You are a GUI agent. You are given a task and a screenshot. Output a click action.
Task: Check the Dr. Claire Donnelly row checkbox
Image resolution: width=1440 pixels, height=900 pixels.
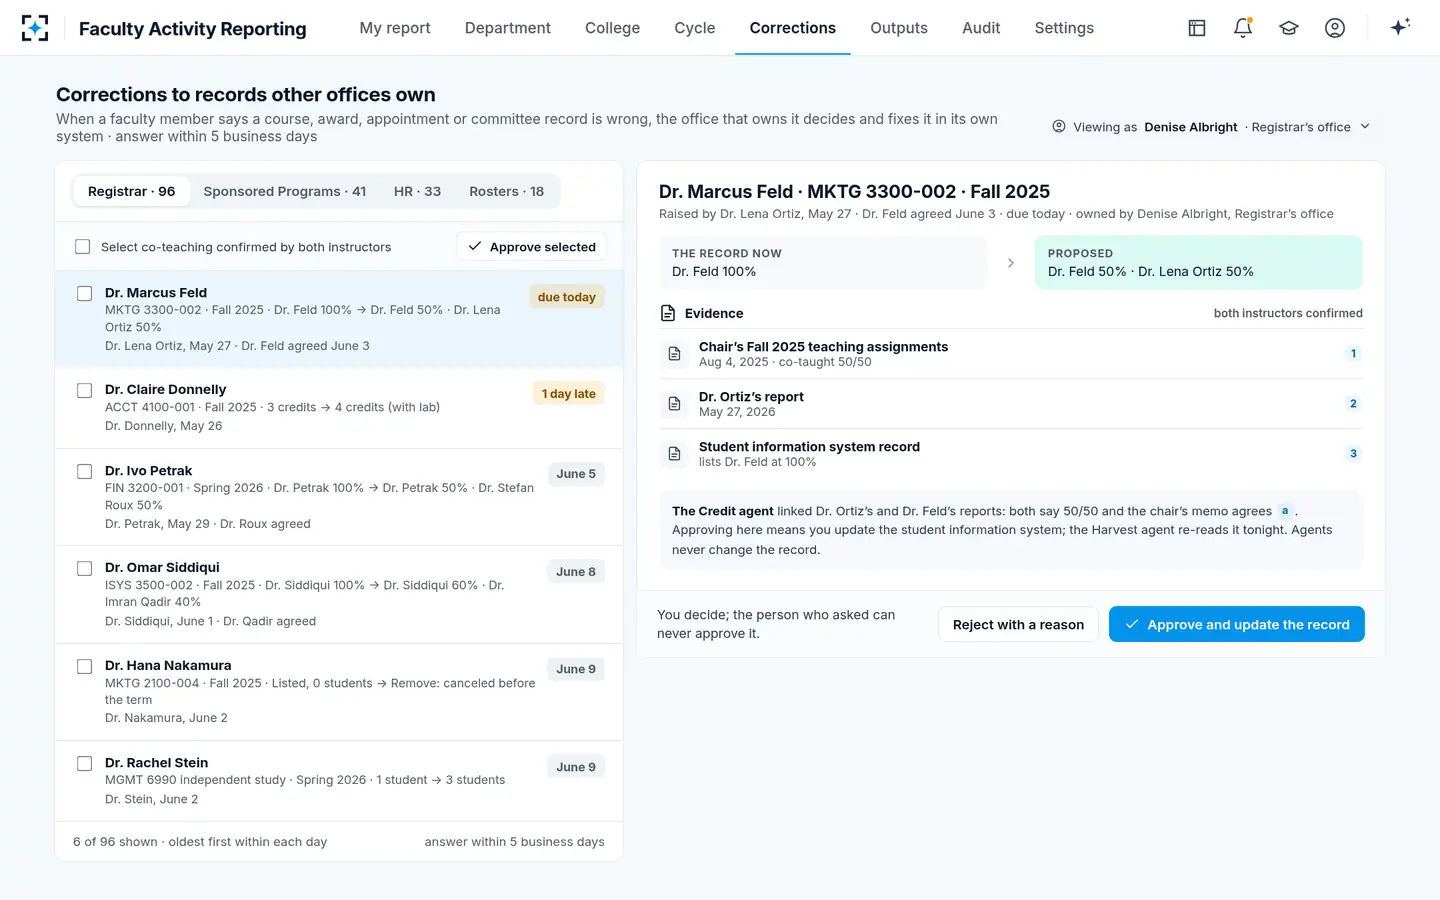pyautogui.click(x=85, y=390)
